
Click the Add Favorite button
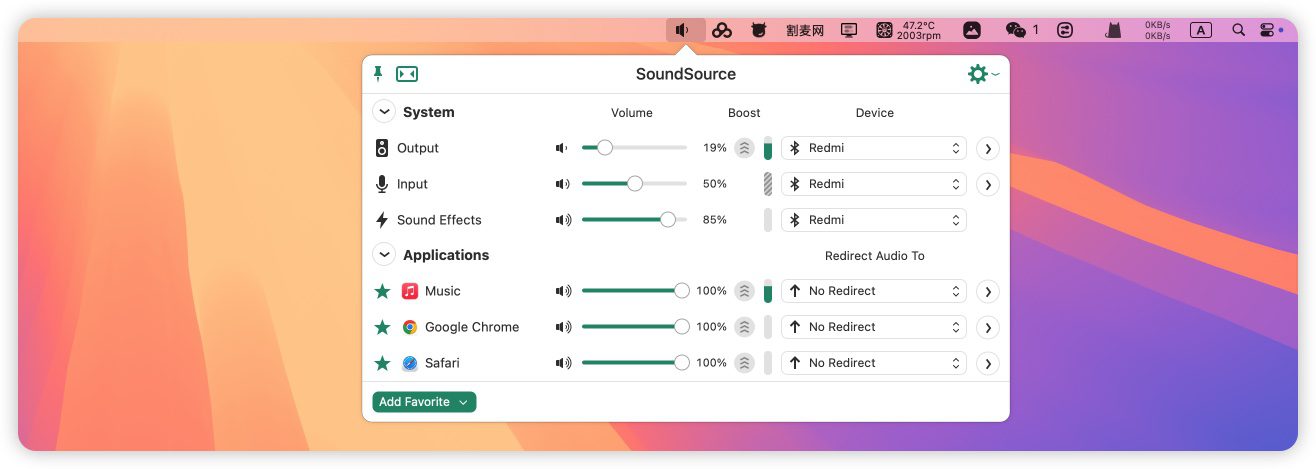pyautogui.click(x=424, y=402)
